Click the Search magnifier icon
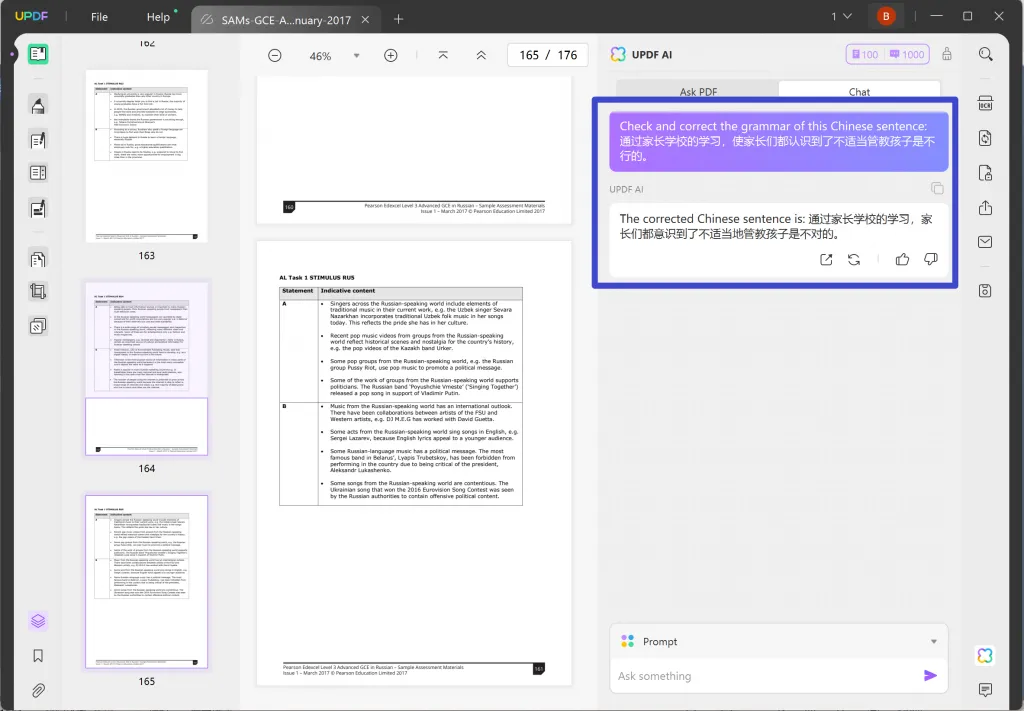This screenshot has height=711, width=1024. (x=985, y=54)
